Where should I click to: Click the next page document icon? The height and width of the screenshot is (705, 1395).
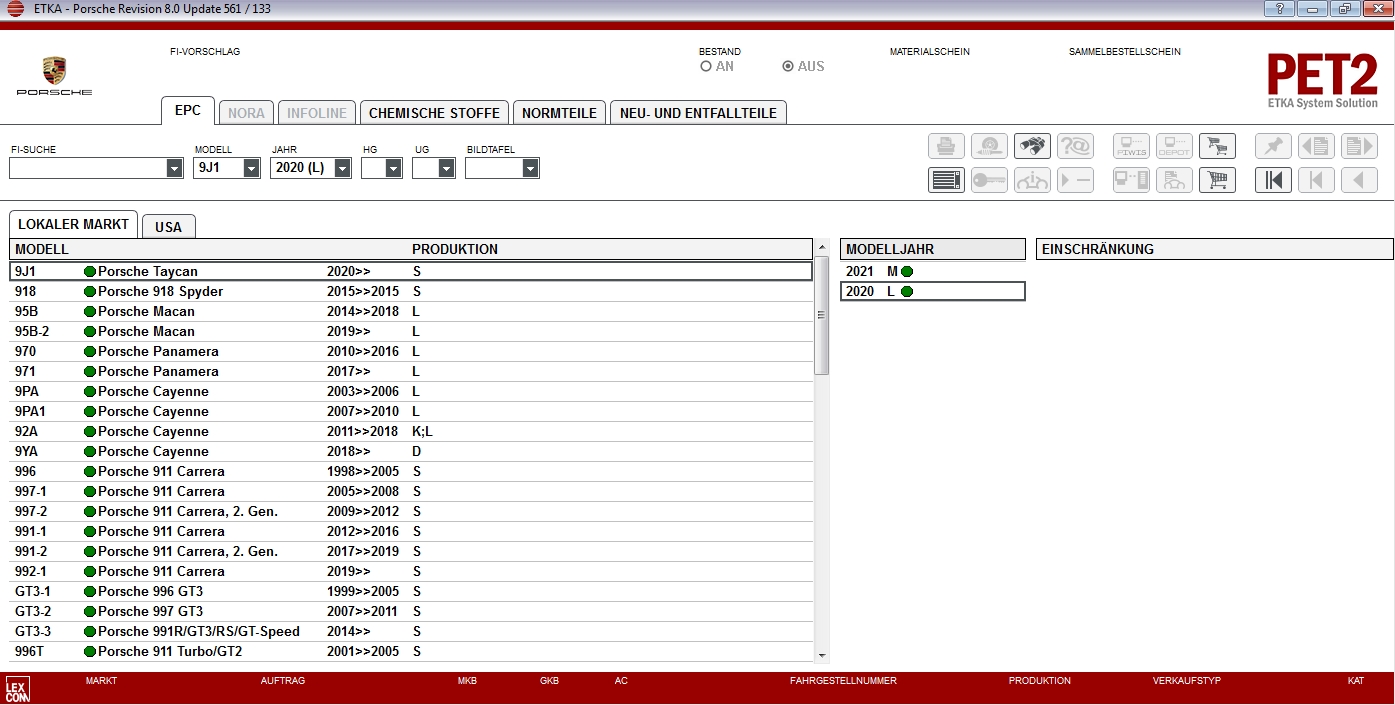[x=1359, y=146]
